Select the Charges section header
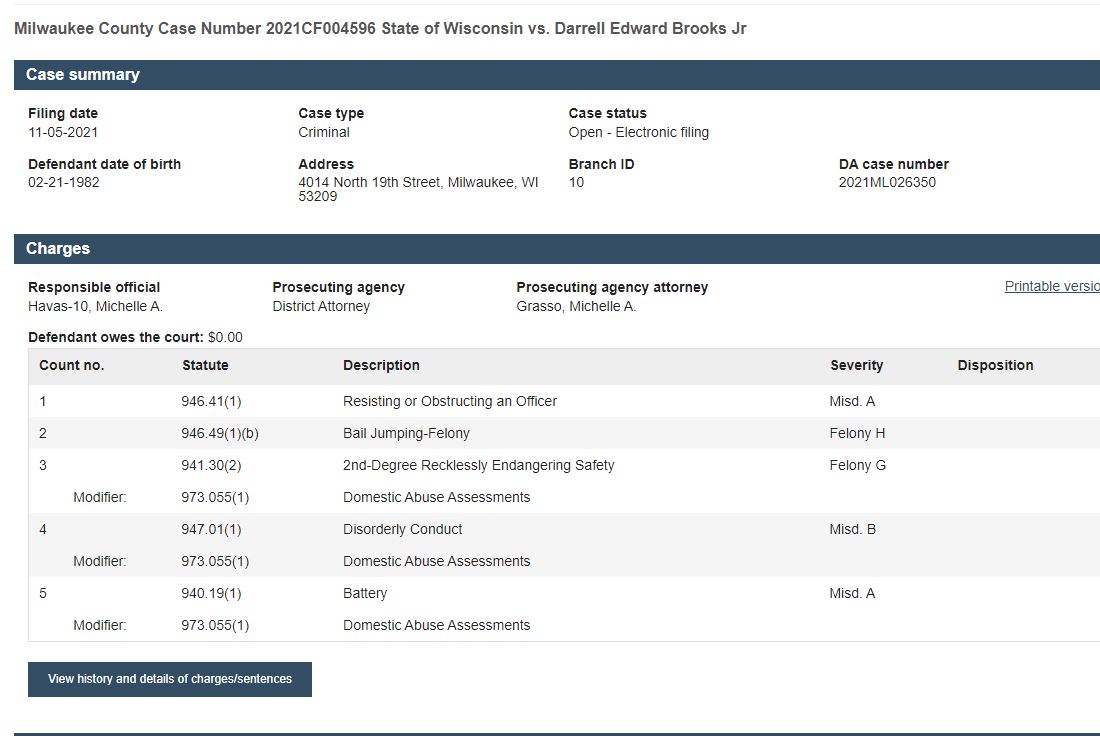The image size is (1100, 736). 557,249
